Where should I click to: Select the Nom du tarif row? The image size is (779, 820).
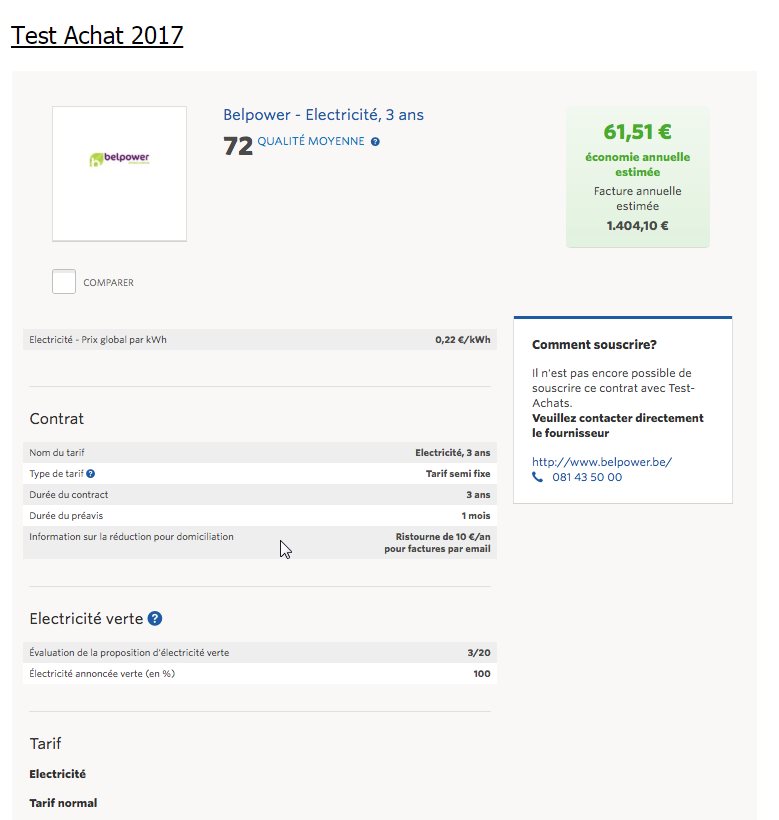tap(259, 453)
